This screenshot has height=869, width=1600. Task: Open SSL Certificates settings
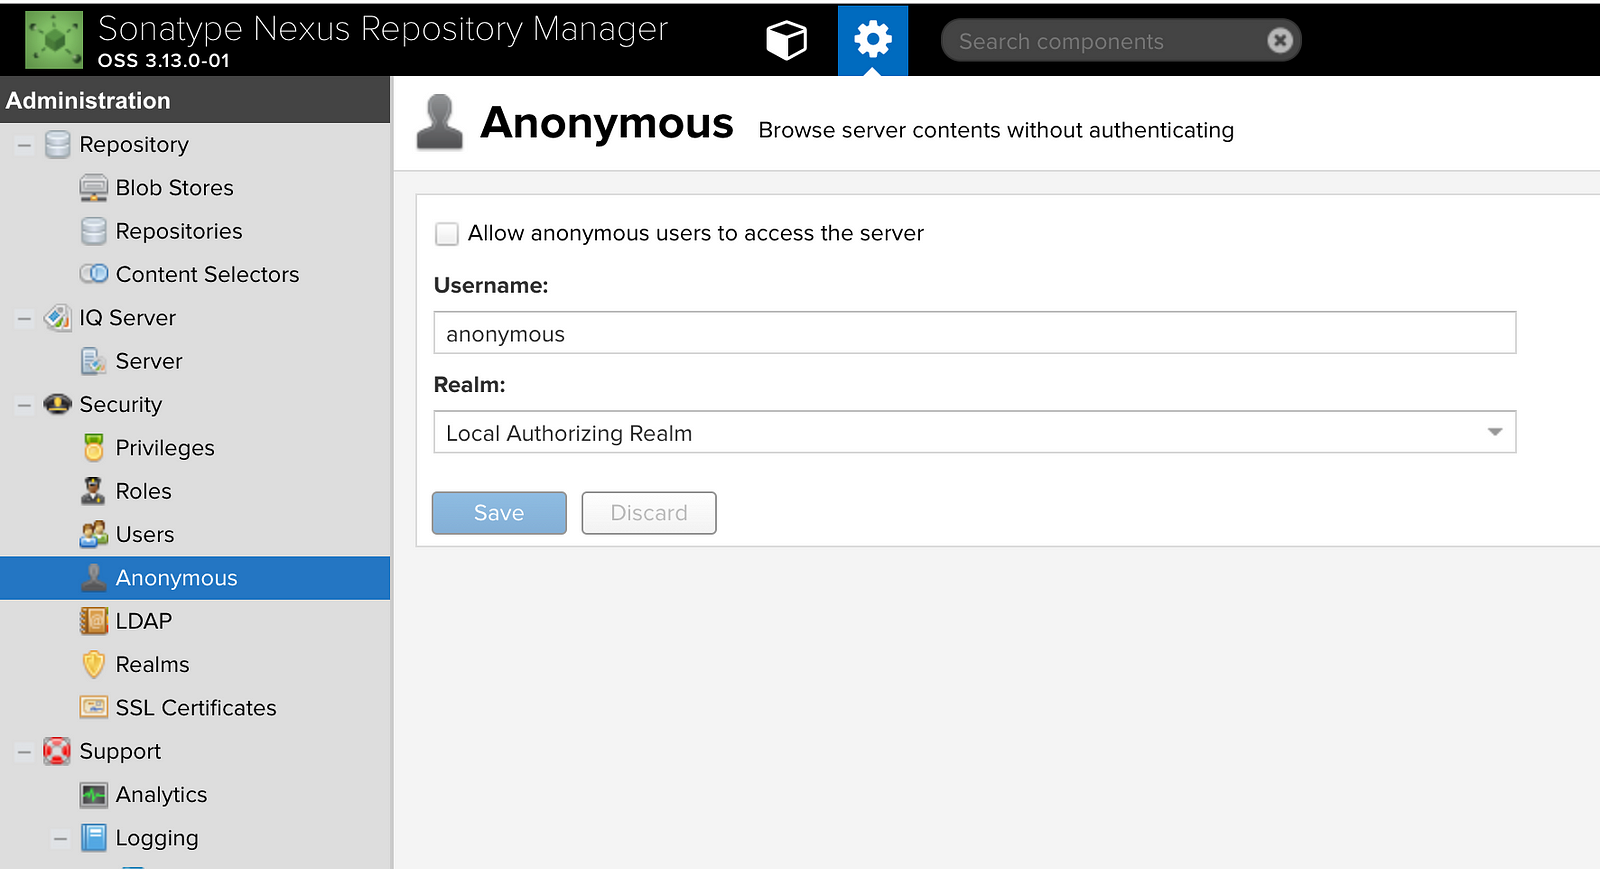pos(195,708)
